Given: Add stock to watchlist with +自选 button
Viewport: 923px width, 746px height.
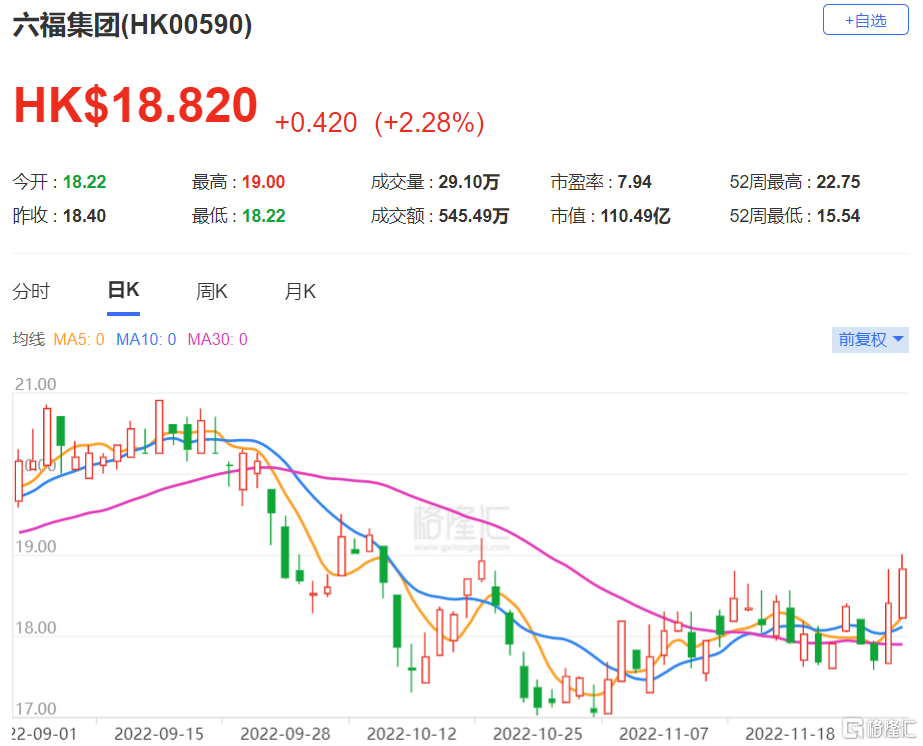Looking at the screenshot, I should tap(865, 21).
